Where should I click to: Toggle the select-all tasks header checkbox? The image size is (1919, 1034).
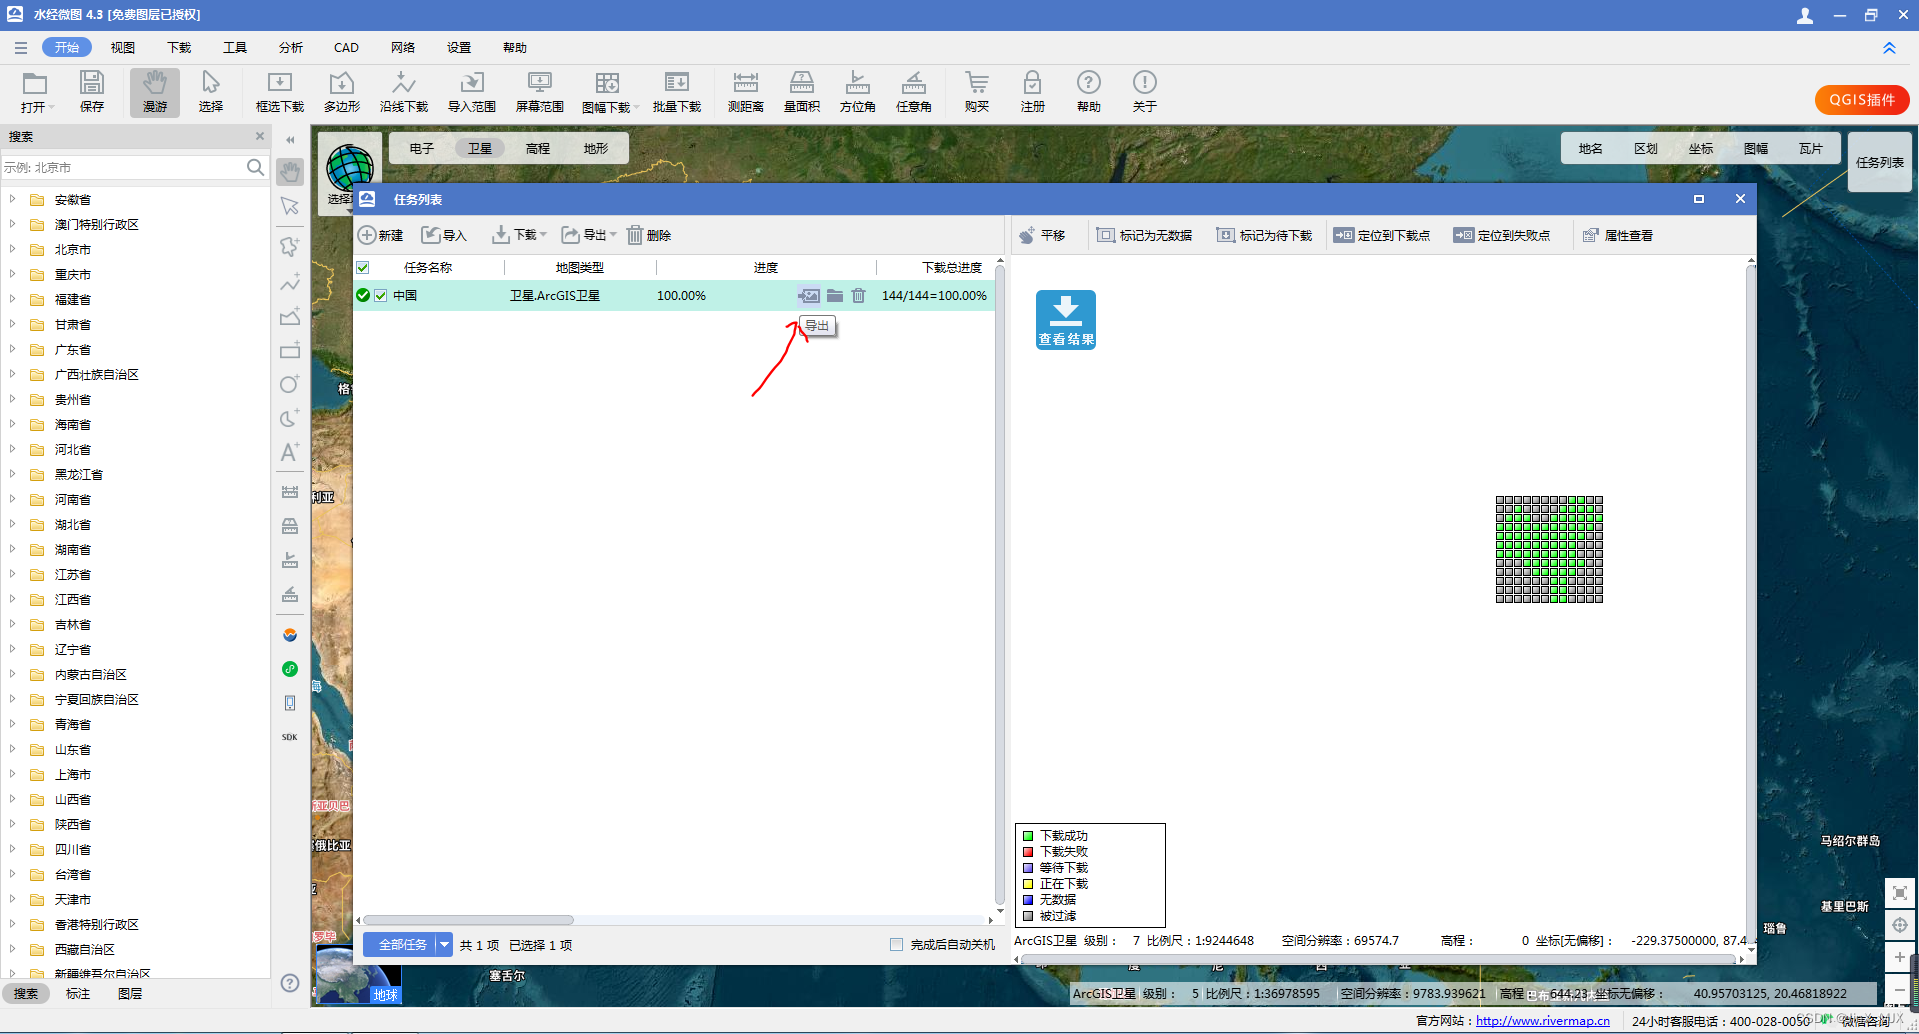click(x=363, y=267)
